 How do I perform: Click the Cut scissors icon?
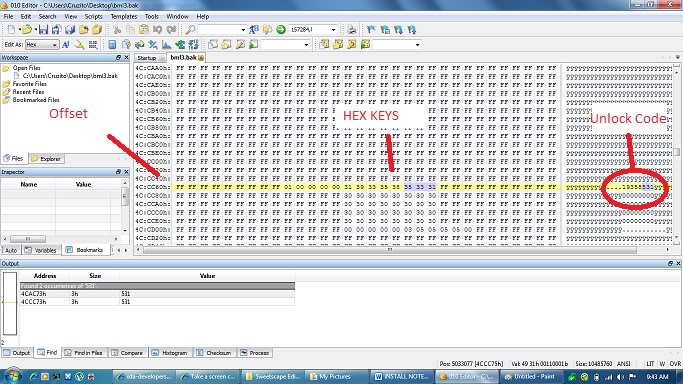pyautogui.click(x=117, y=30)
